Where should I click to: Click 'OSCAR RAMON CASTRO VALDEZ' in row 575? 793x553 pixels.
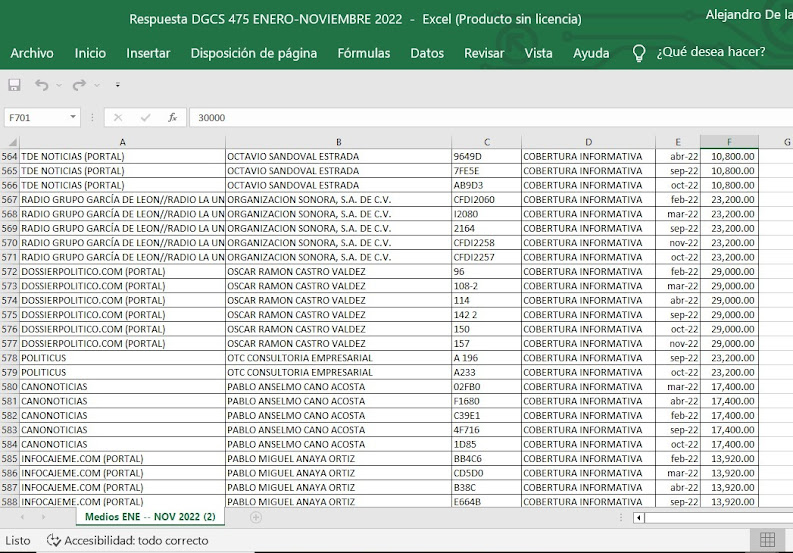click(x=338, y=315)
